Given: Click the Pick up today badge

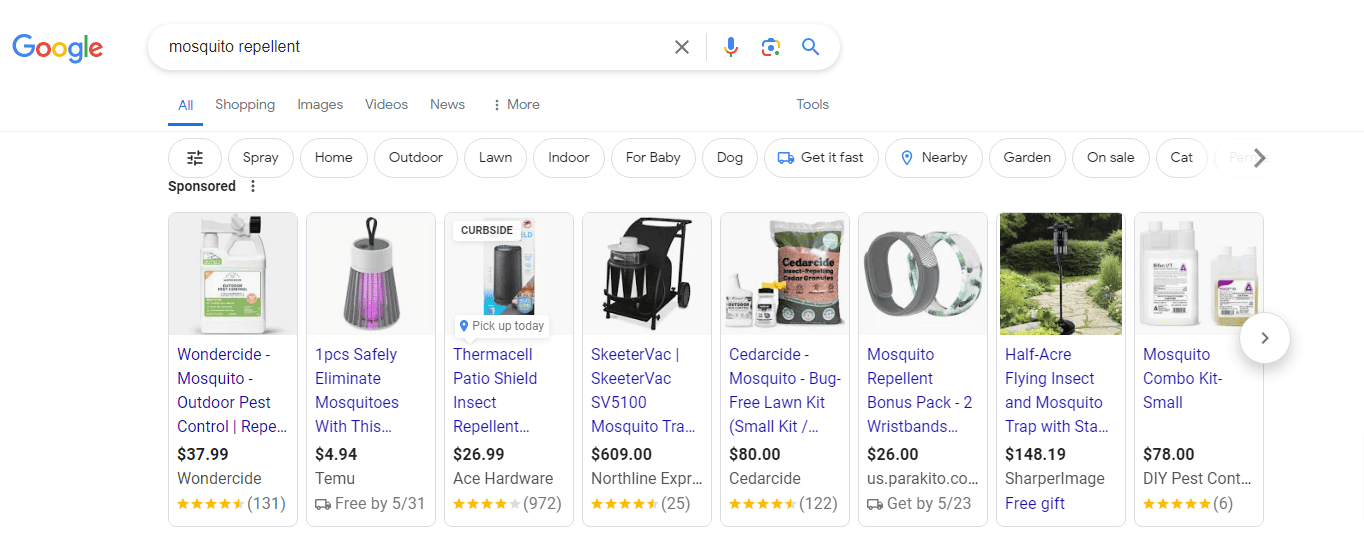Looking at the screenshot, I should (501, 326).
